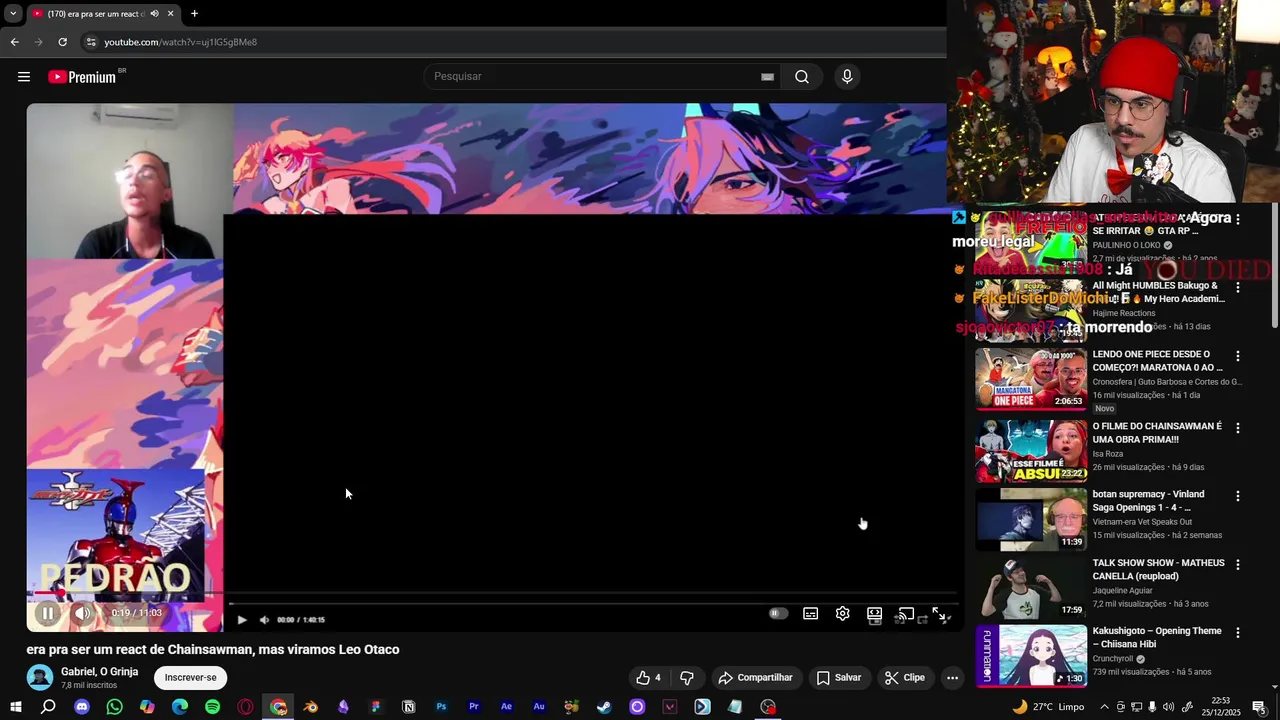1280x720 pixels.
Task: Switch to theater mode
Action: [x=875, y=613]
